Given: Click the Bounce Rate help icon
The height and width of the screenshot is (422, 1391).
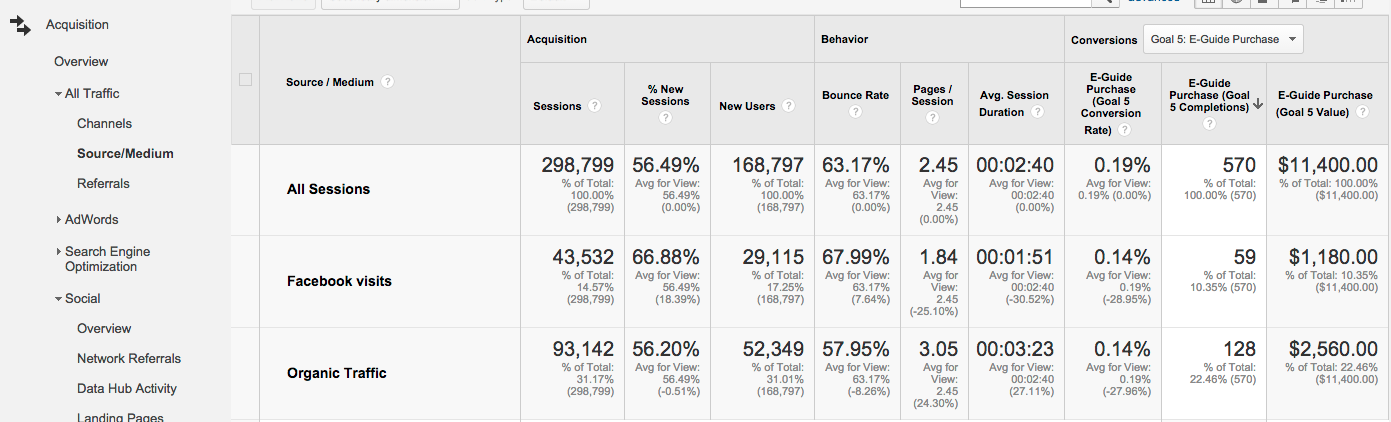Looking at the screenshot, I should pos(855,112).
